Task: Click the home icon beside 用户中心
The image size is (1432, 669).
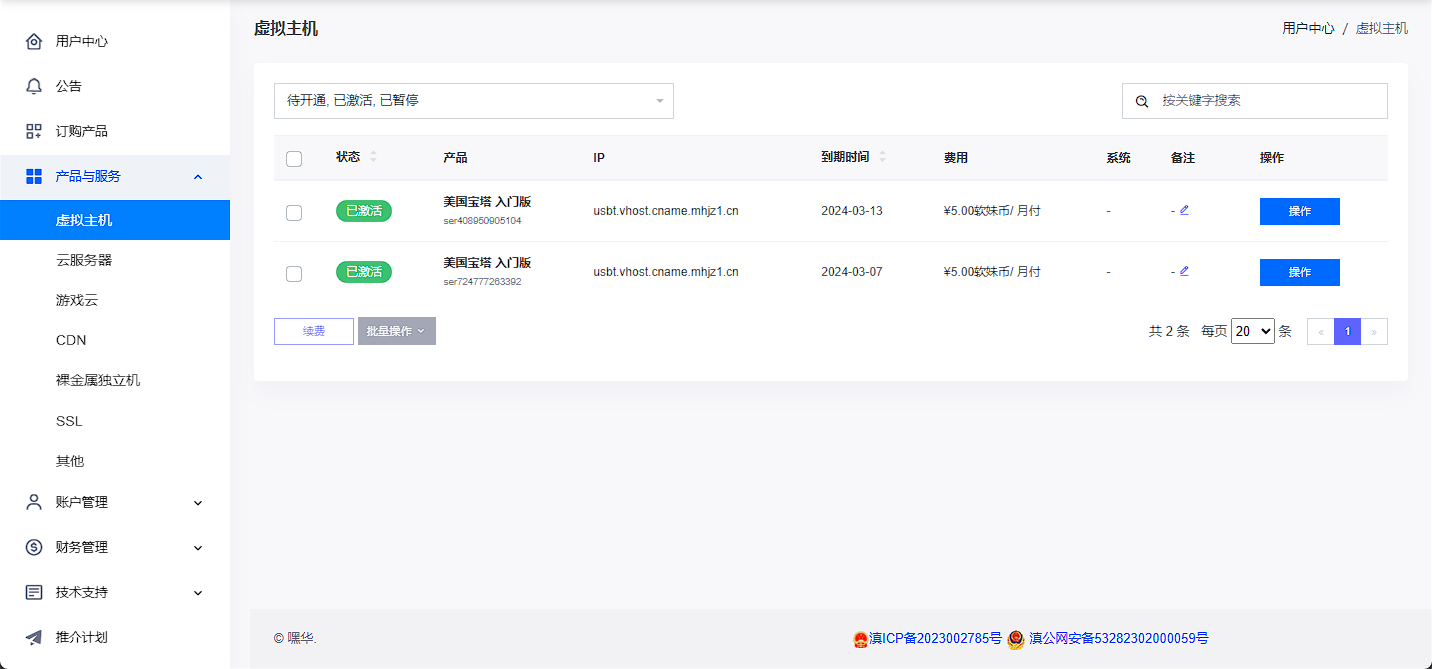Action: (34, 41)
